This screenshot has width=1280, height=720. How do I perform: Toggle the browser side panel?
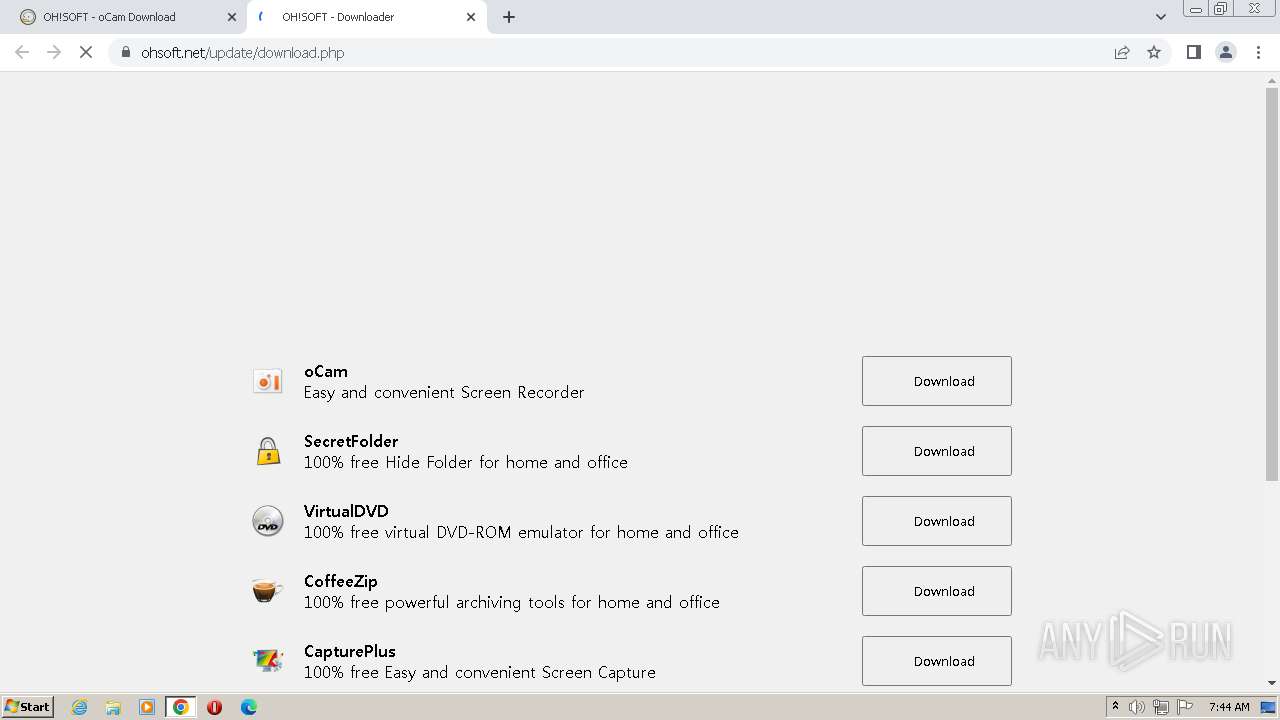click(x=1193, y=52)
